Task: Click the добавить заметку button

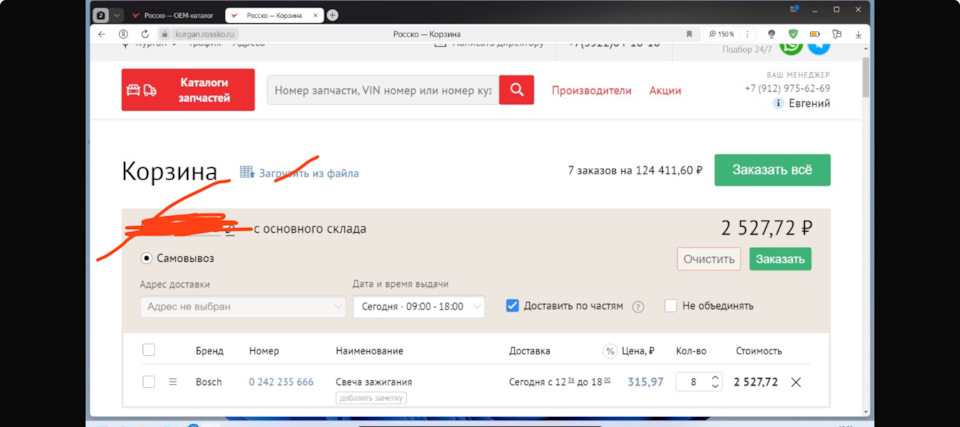Action: (x=371, y=398)
